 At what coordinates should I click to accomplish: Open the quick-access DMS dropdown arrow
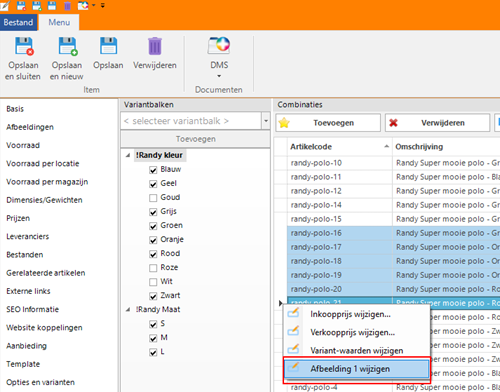pos(94,5)
